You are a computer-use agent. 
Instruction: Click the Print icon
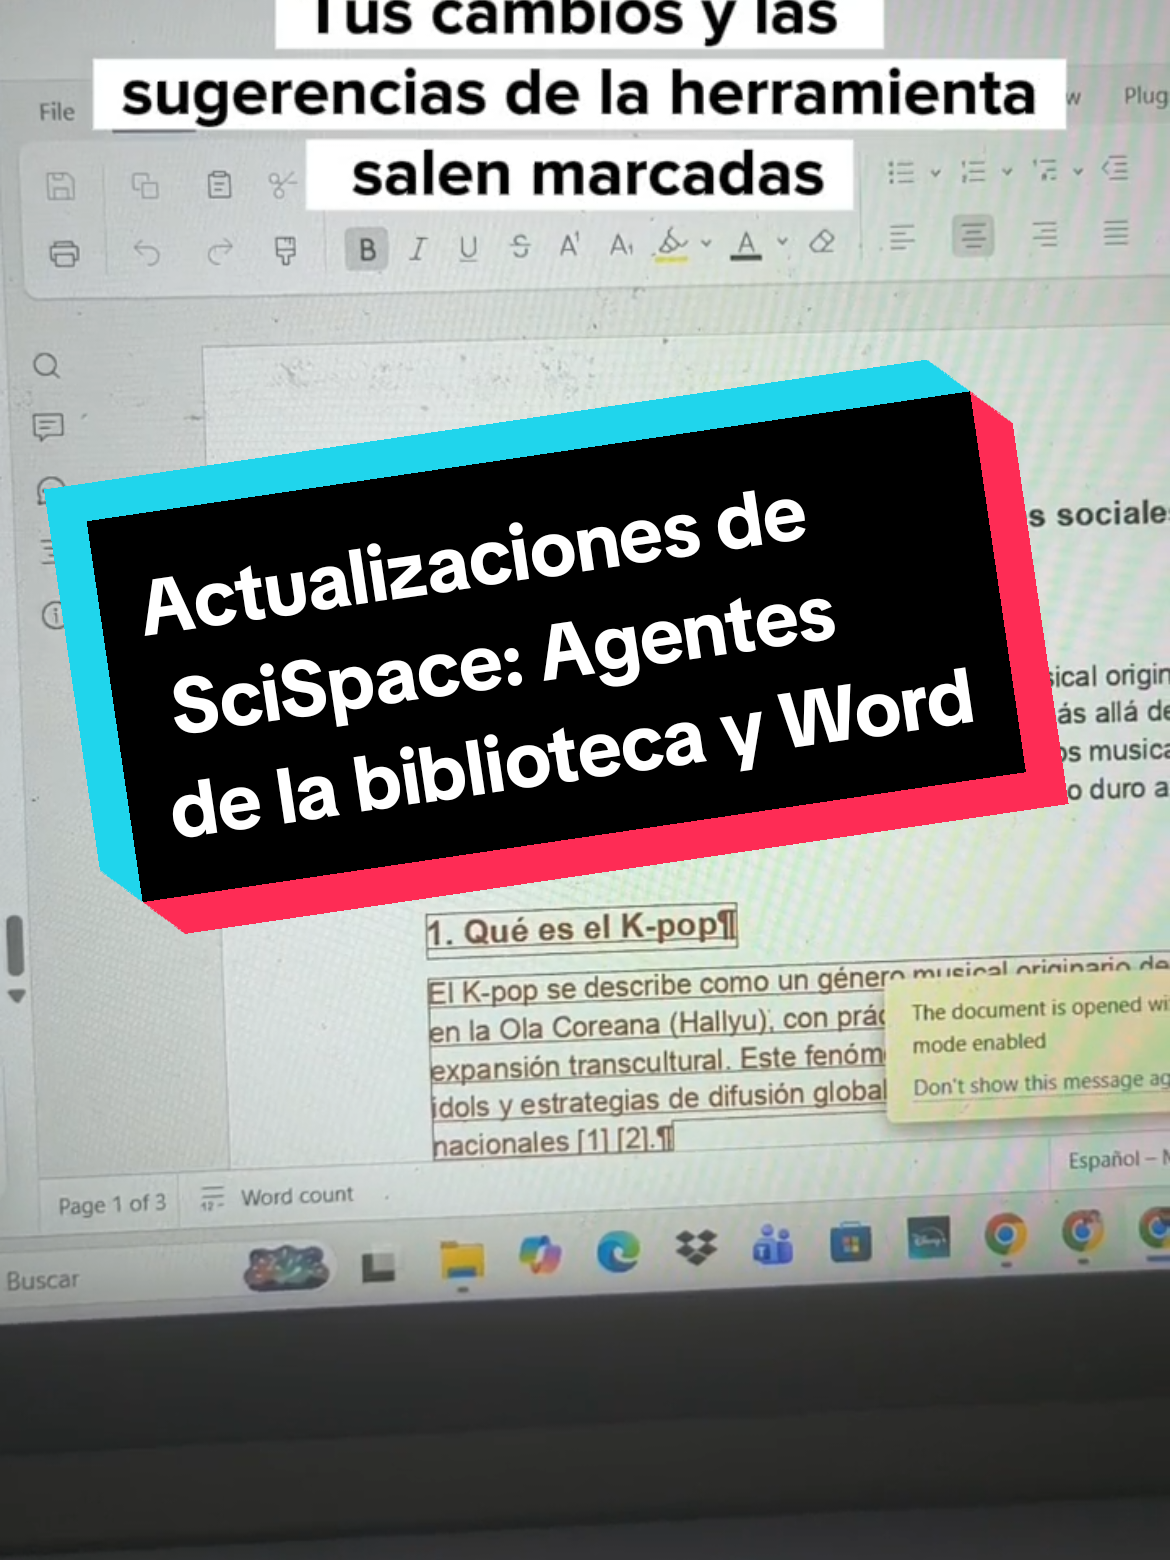pyautogui.click(x=64, y=254)
